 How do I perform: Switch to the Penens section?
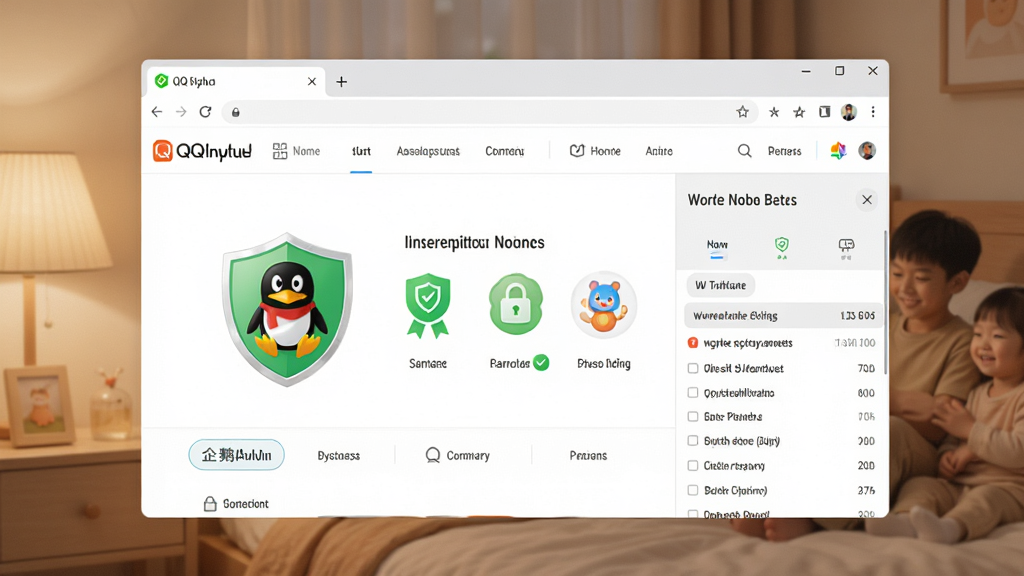click(588, 456)
